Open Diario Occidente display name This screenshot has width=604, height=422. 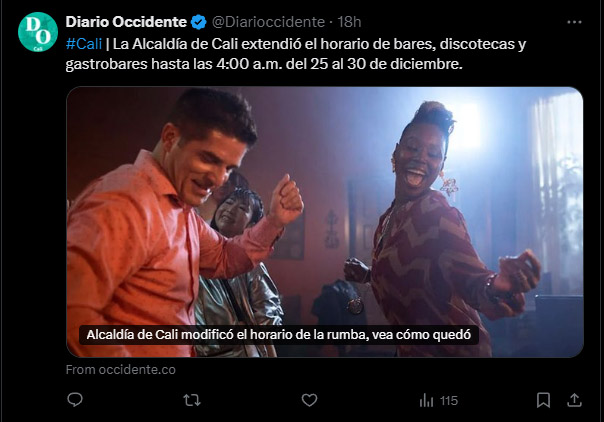tap(126, 22)
